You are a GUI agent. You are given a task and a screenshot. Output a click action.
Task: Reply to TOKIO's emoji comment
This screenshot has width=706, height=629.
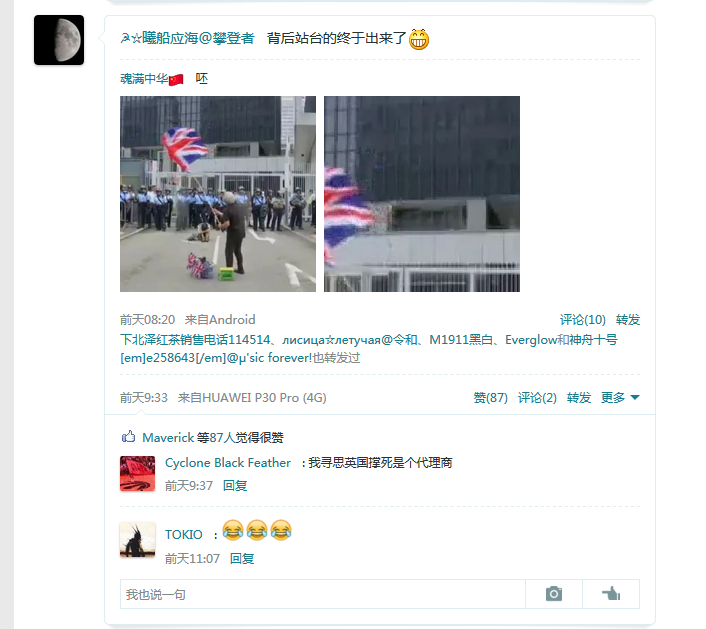click(x=242, y=558)
